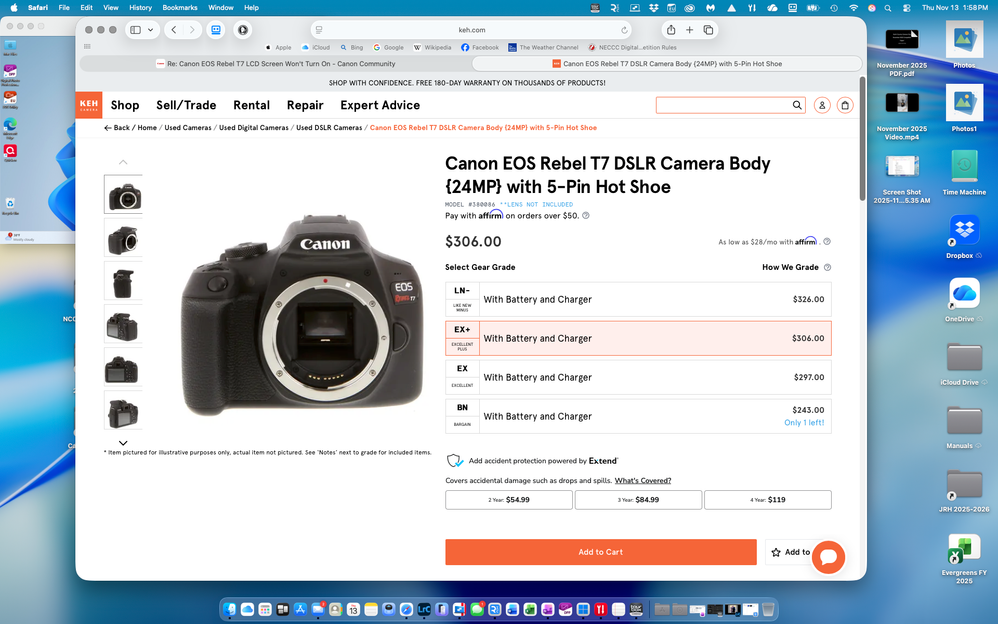Viewport: 998px width, 624px height.
Task: Click the KEH search input field
Action: click(x=720, y=105)
